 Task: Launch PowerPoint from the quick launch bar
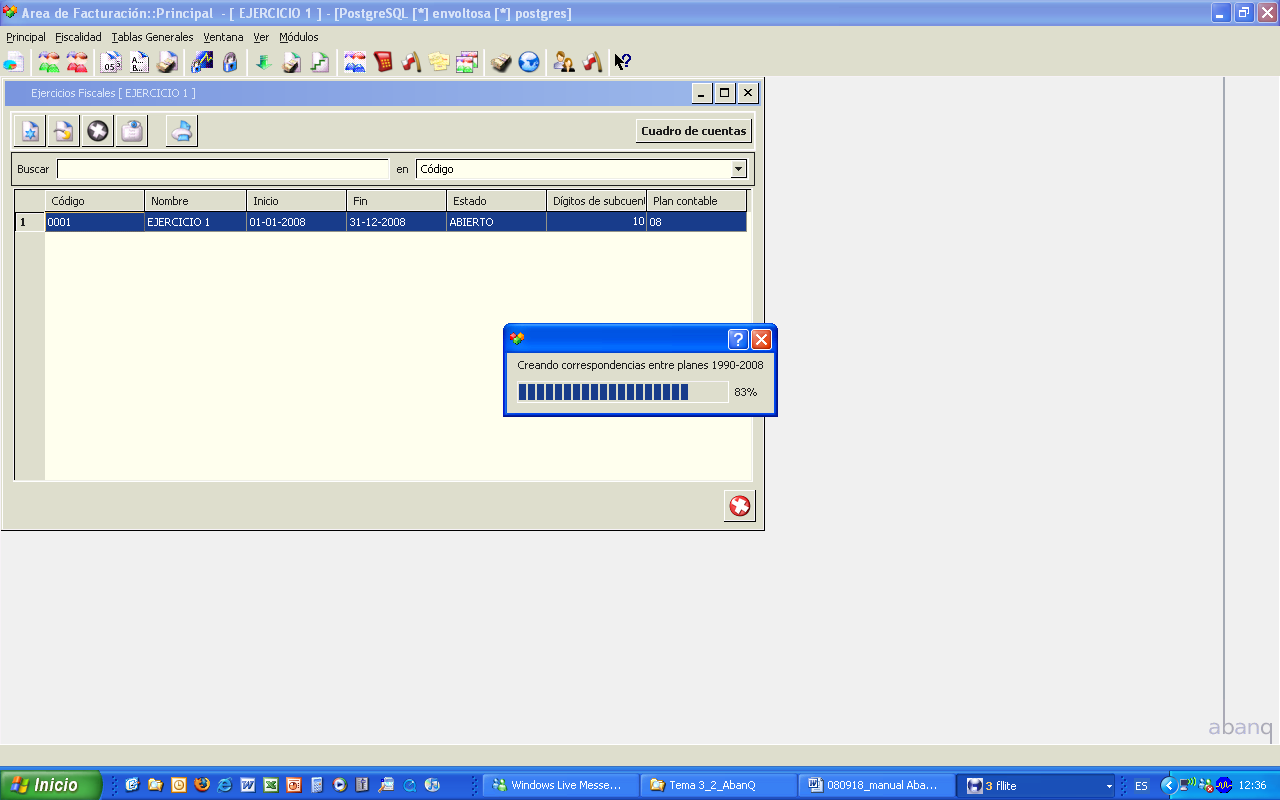tap(294, 785)
